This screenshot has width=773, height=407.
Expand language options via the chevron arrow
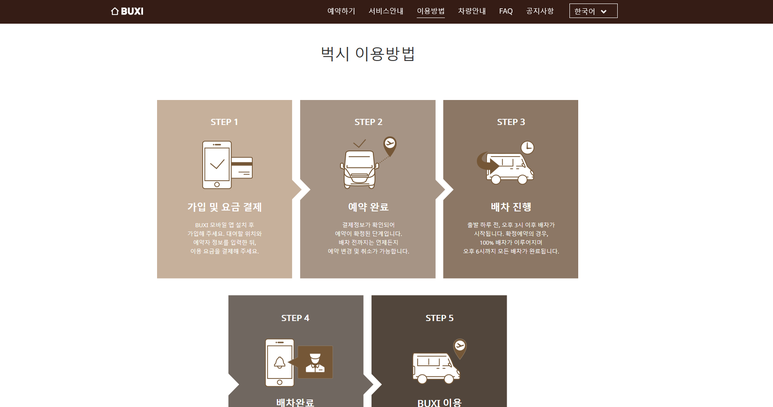[604, 11]
